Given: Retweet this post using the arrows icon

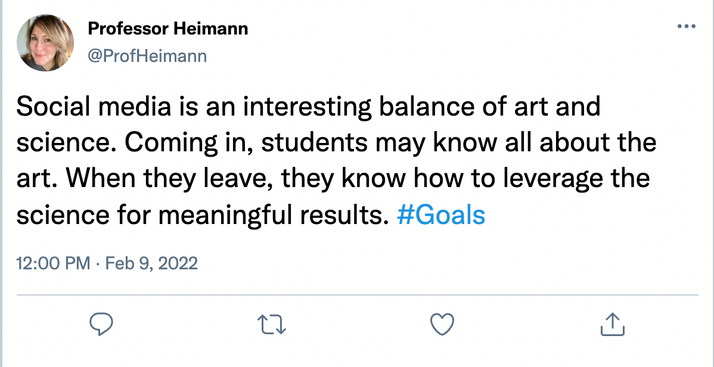Looking at the screenshot, I should pos(272,325).
